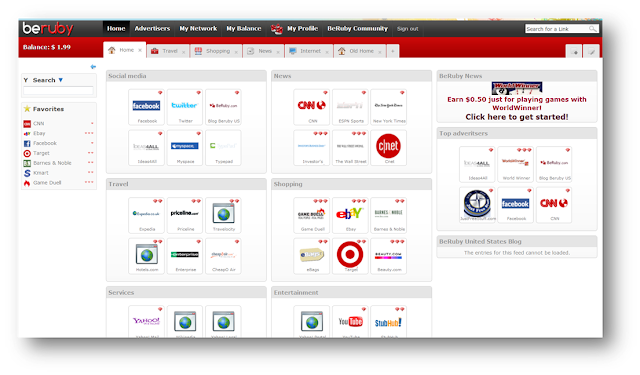The image size is (640, 375).
Task: Click the add widget button beside pencil
Action: click(575, 52)
